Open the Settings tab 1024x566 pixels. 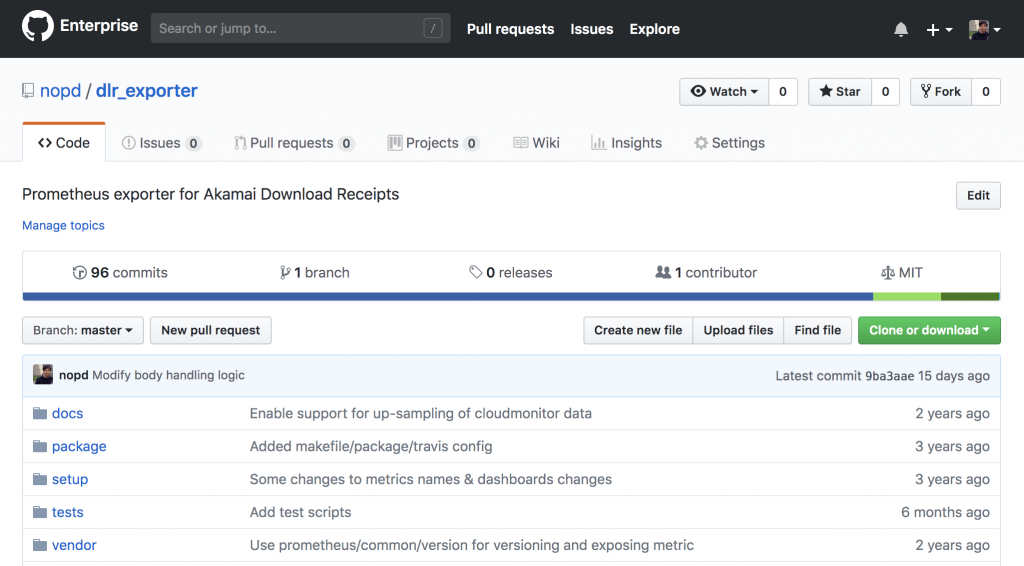pyautogui.click(x=729, y=143)
